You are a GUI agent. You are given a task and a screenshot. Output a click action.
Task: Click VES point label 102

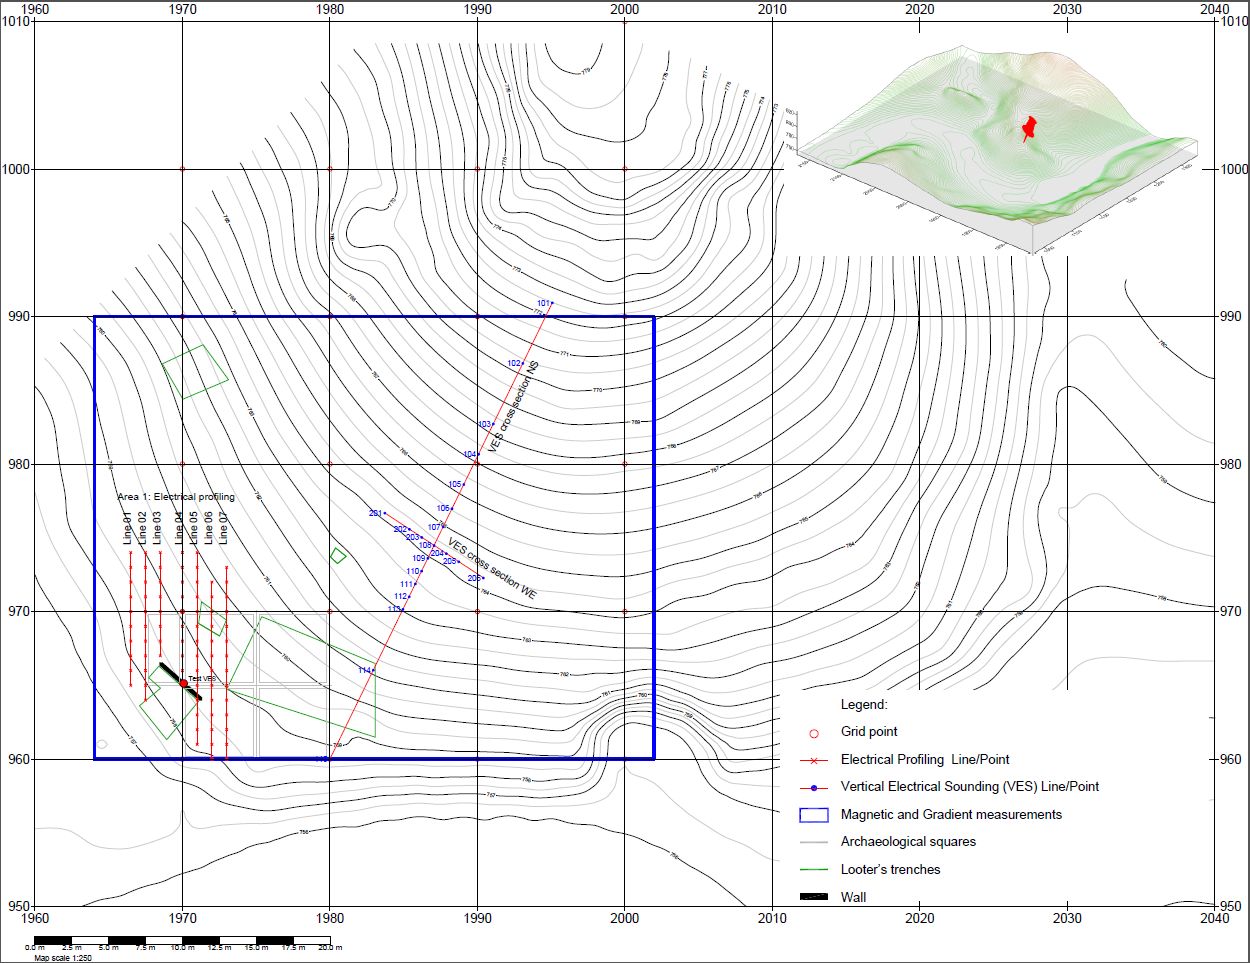point(514,364)
